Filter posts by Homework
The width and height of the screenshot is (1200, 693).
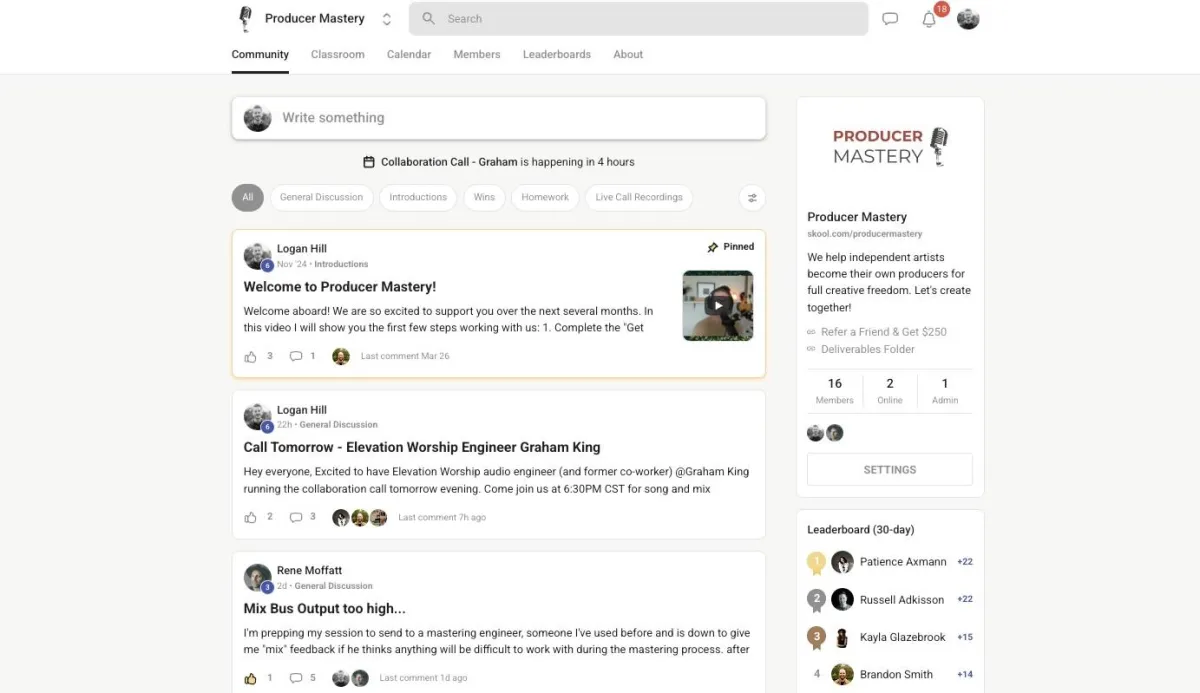pyautogui.click(x=545, y=197)
